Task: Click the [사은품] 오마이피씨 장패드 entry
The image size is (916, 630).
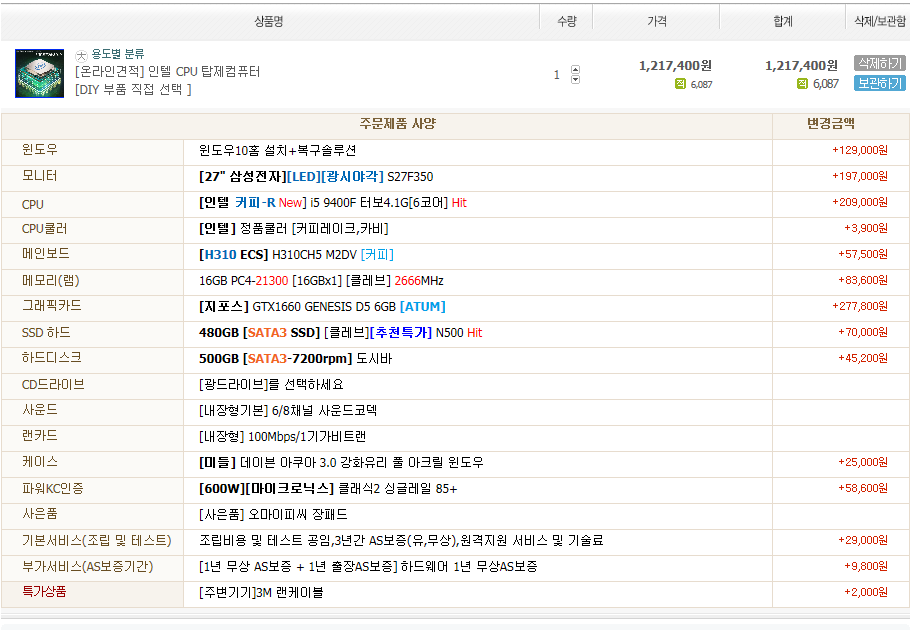Action: [x=273, y=515]
